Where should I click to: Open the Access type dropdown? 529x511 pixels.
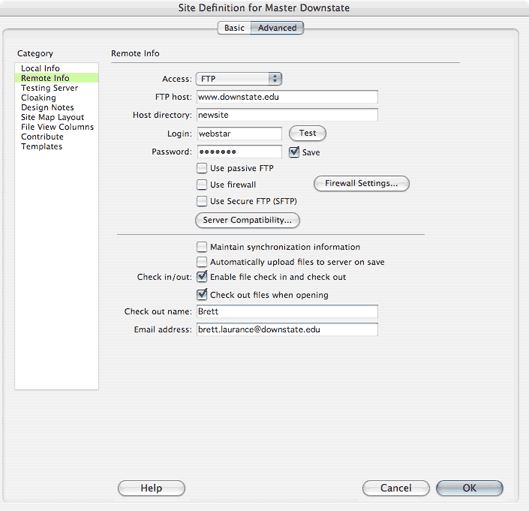[239, 79]
